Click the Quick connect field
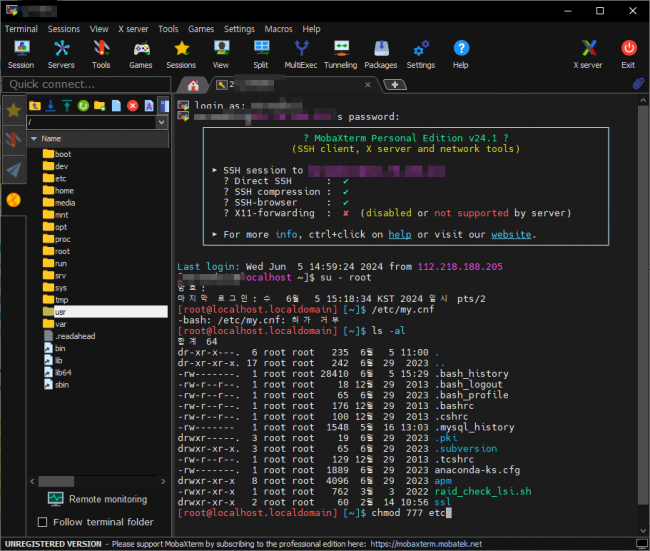 (87, 84)
